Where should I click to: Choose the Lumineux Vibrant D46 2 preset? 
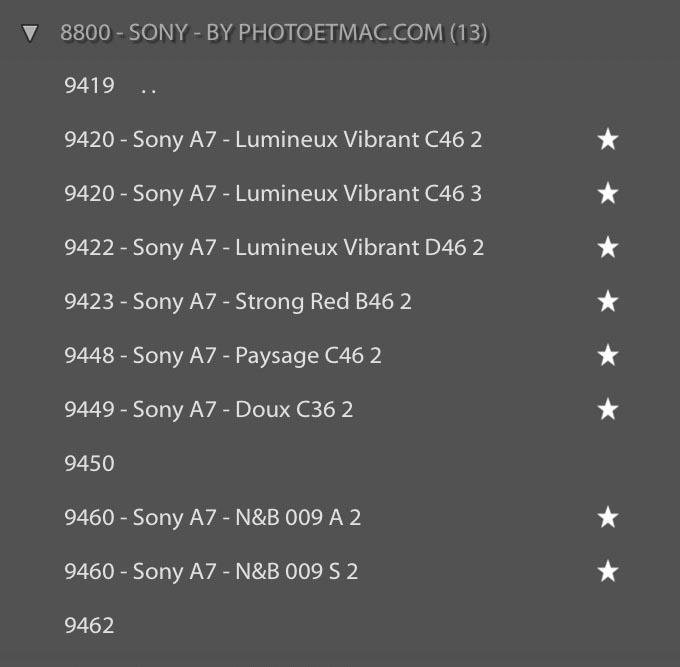tap(273, 248)
